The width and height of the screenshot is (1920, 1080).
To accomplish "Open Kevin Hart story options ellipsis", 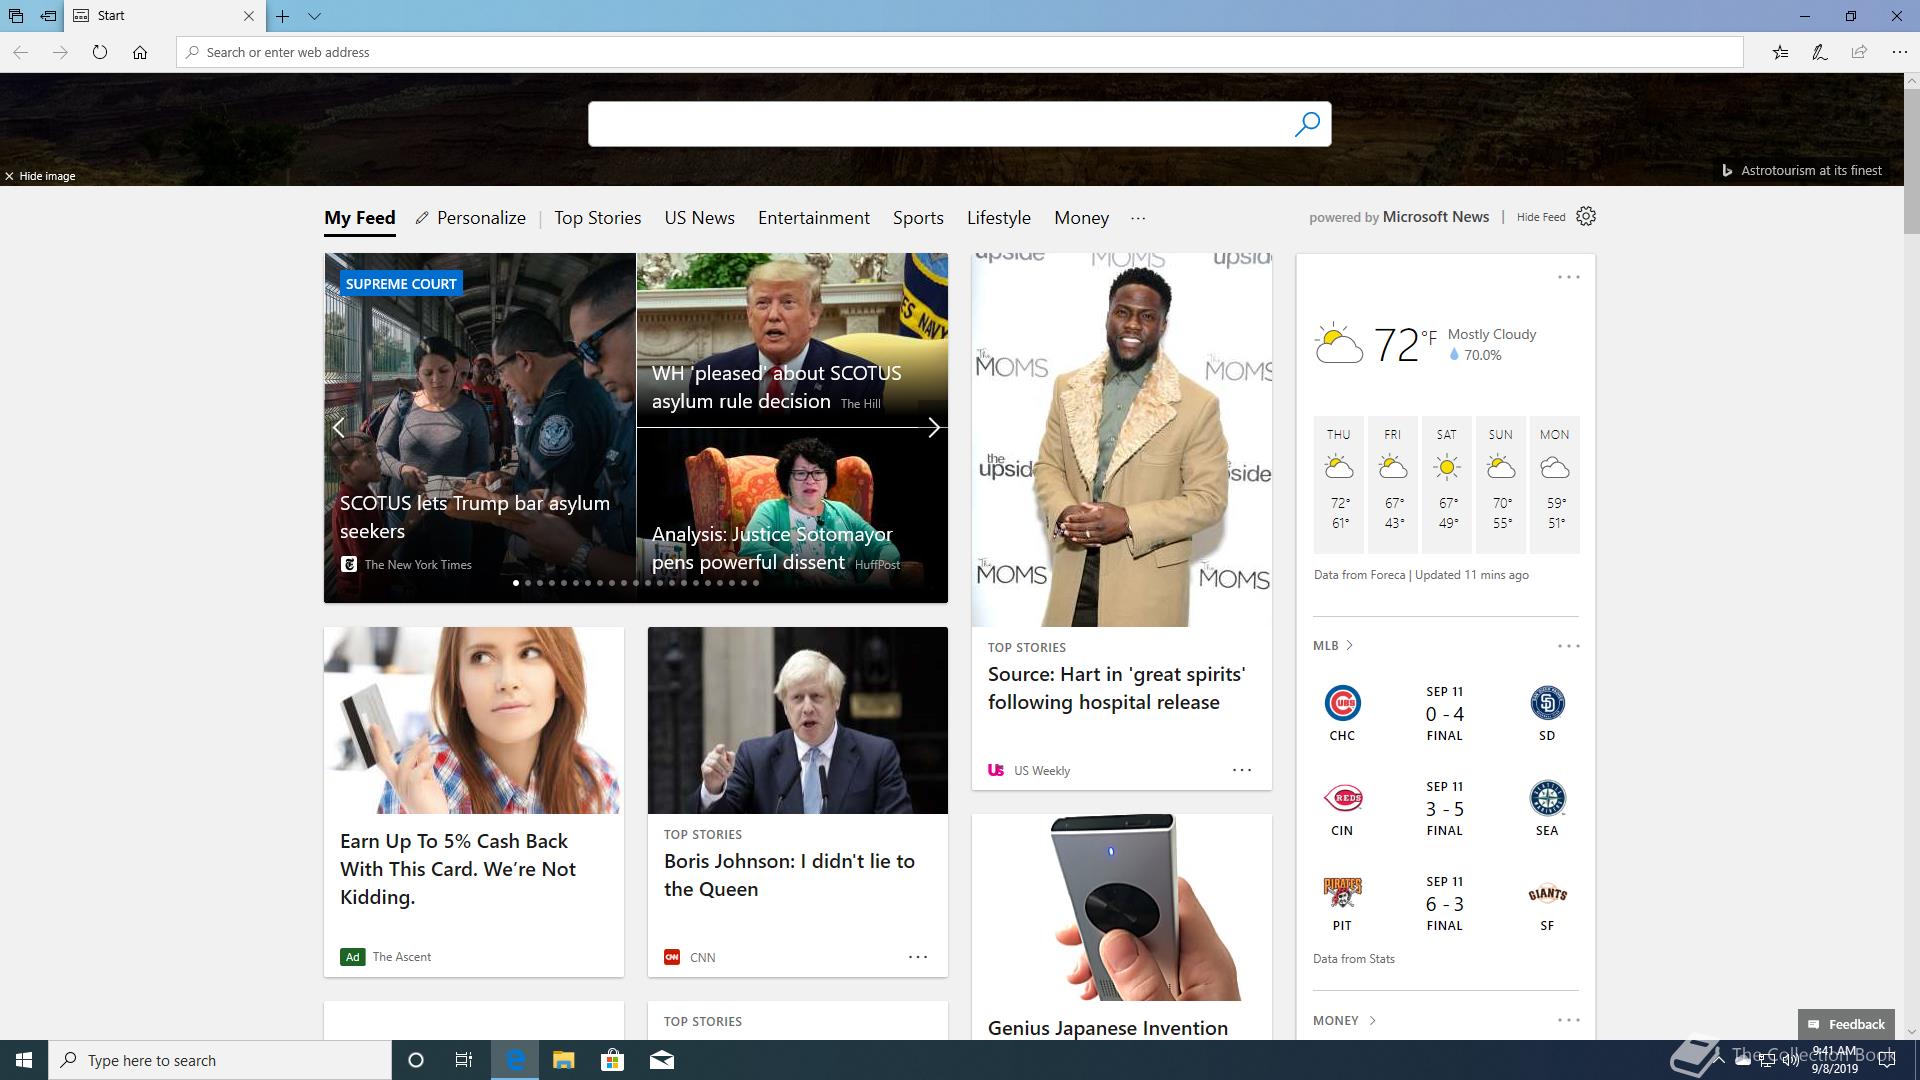I will coord(1242,770).
